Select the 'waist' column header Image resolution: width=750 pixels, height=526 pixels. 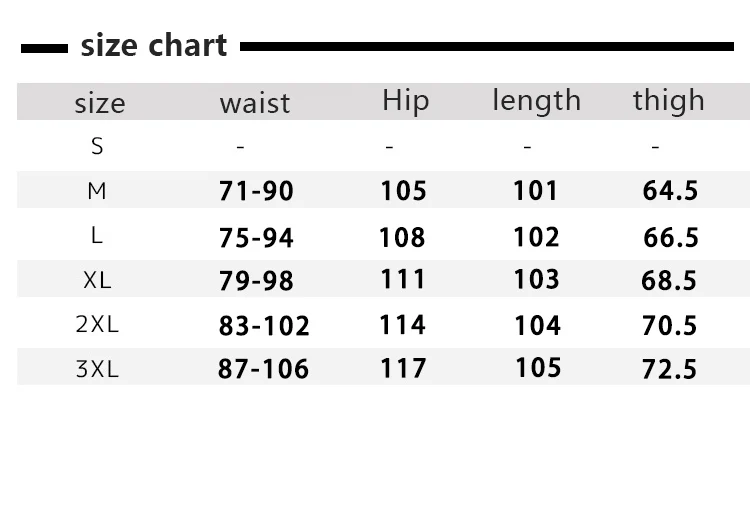(x=255, y=103)
